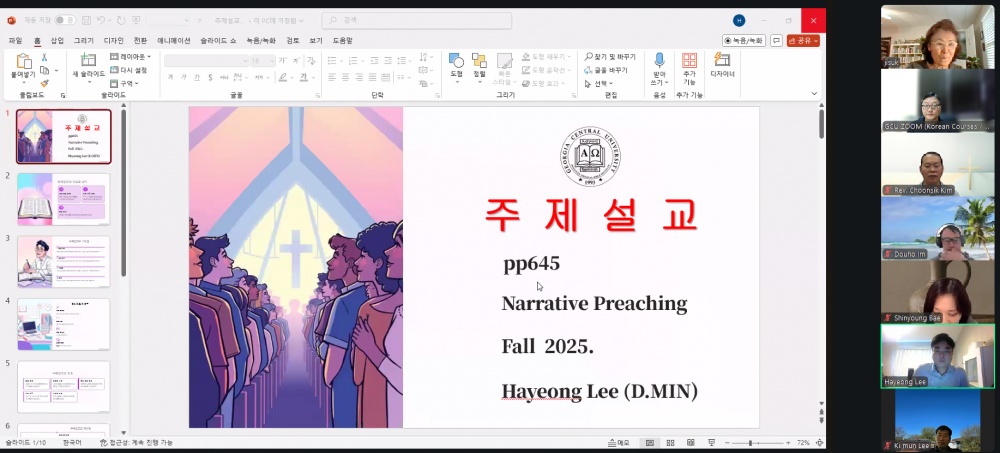Start Slide Show from status bar icon
The width and height of the screenshot is (1000, 453).
[x=711, y=443]
